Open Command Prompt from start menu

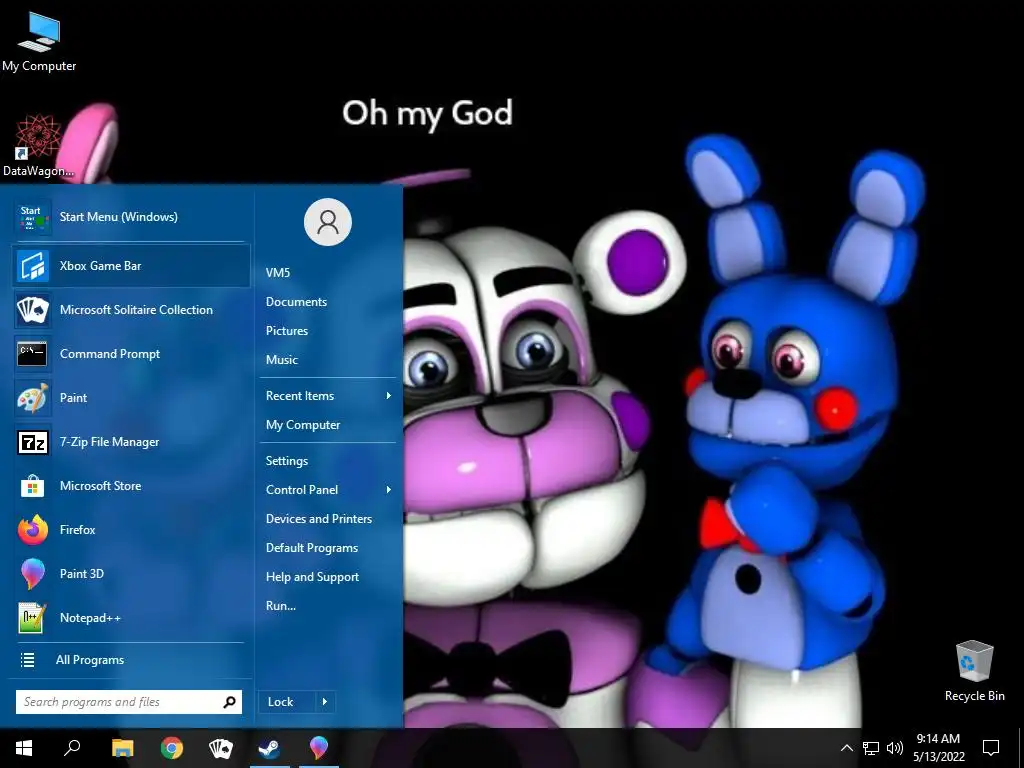(x=131, y=354)
